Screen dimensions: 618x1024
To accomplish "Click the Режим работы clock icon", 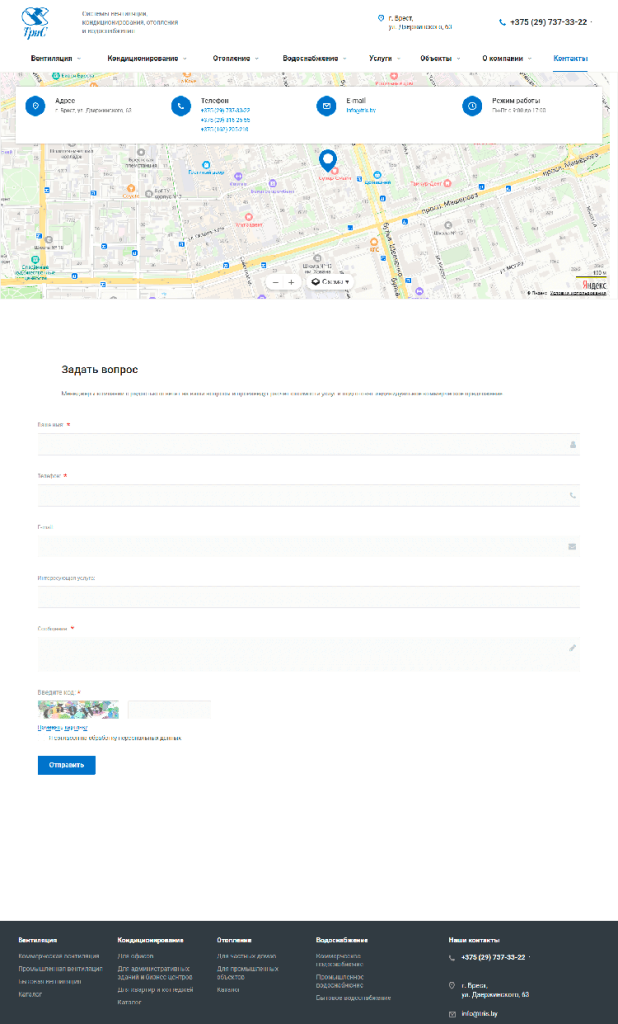I will click(x=472, y=106).
